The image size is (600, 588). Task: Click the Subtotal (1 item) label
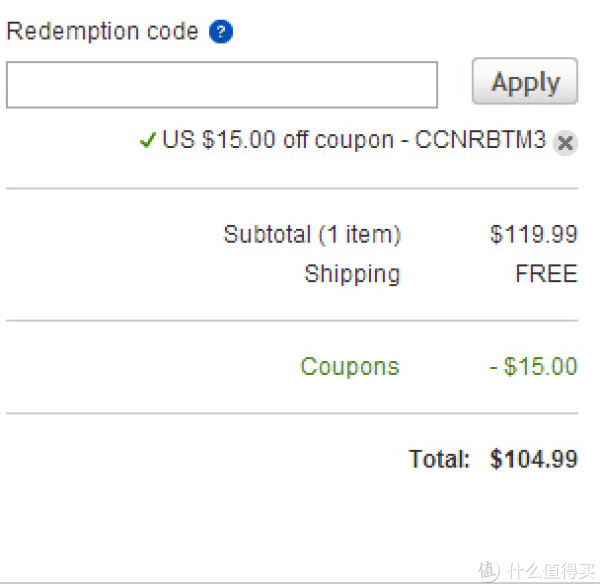(312, 234)
